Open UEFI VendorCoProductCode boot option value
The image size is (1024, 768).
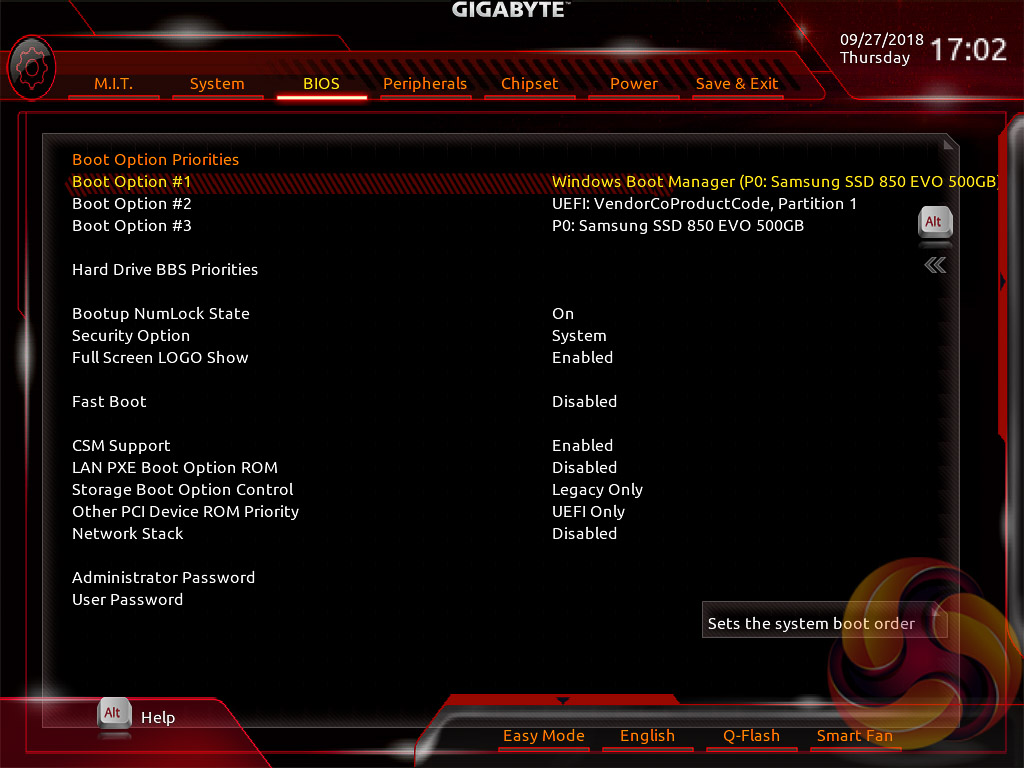(704, 204)
